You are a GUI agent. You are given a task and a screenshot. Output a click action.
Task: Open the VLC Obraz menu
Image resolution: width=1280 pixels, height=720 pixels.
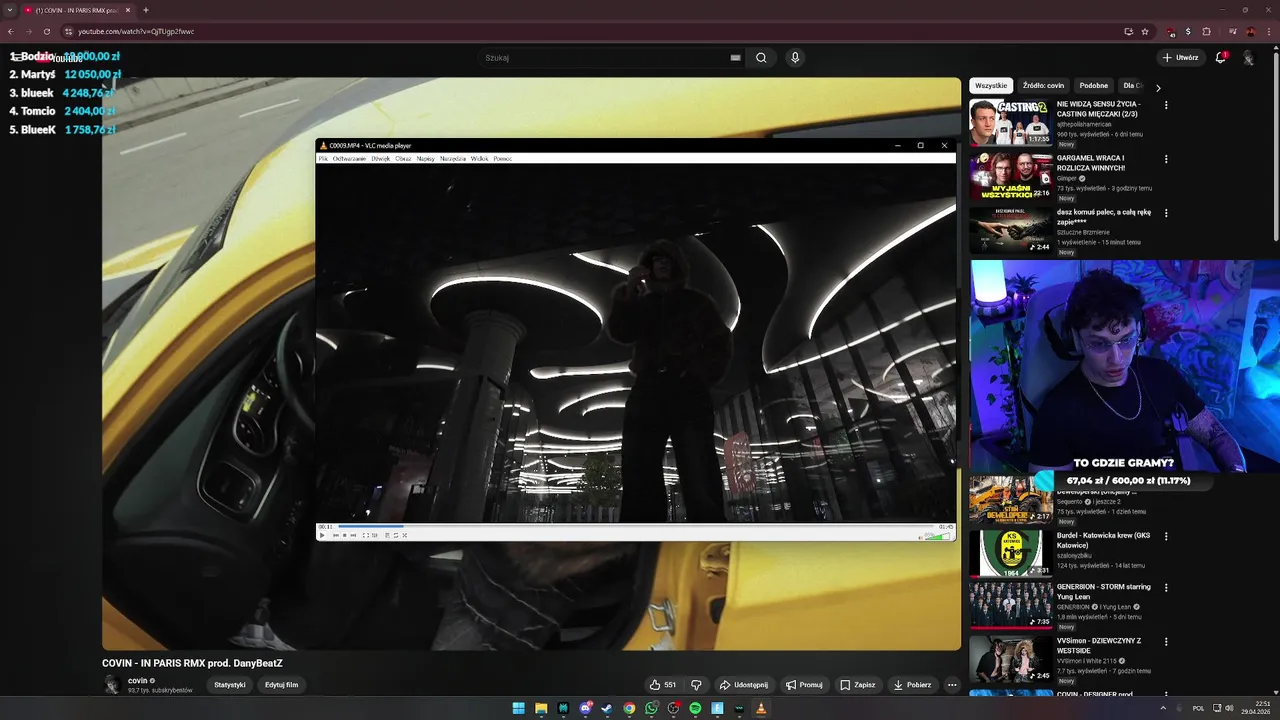coord(403,158)
